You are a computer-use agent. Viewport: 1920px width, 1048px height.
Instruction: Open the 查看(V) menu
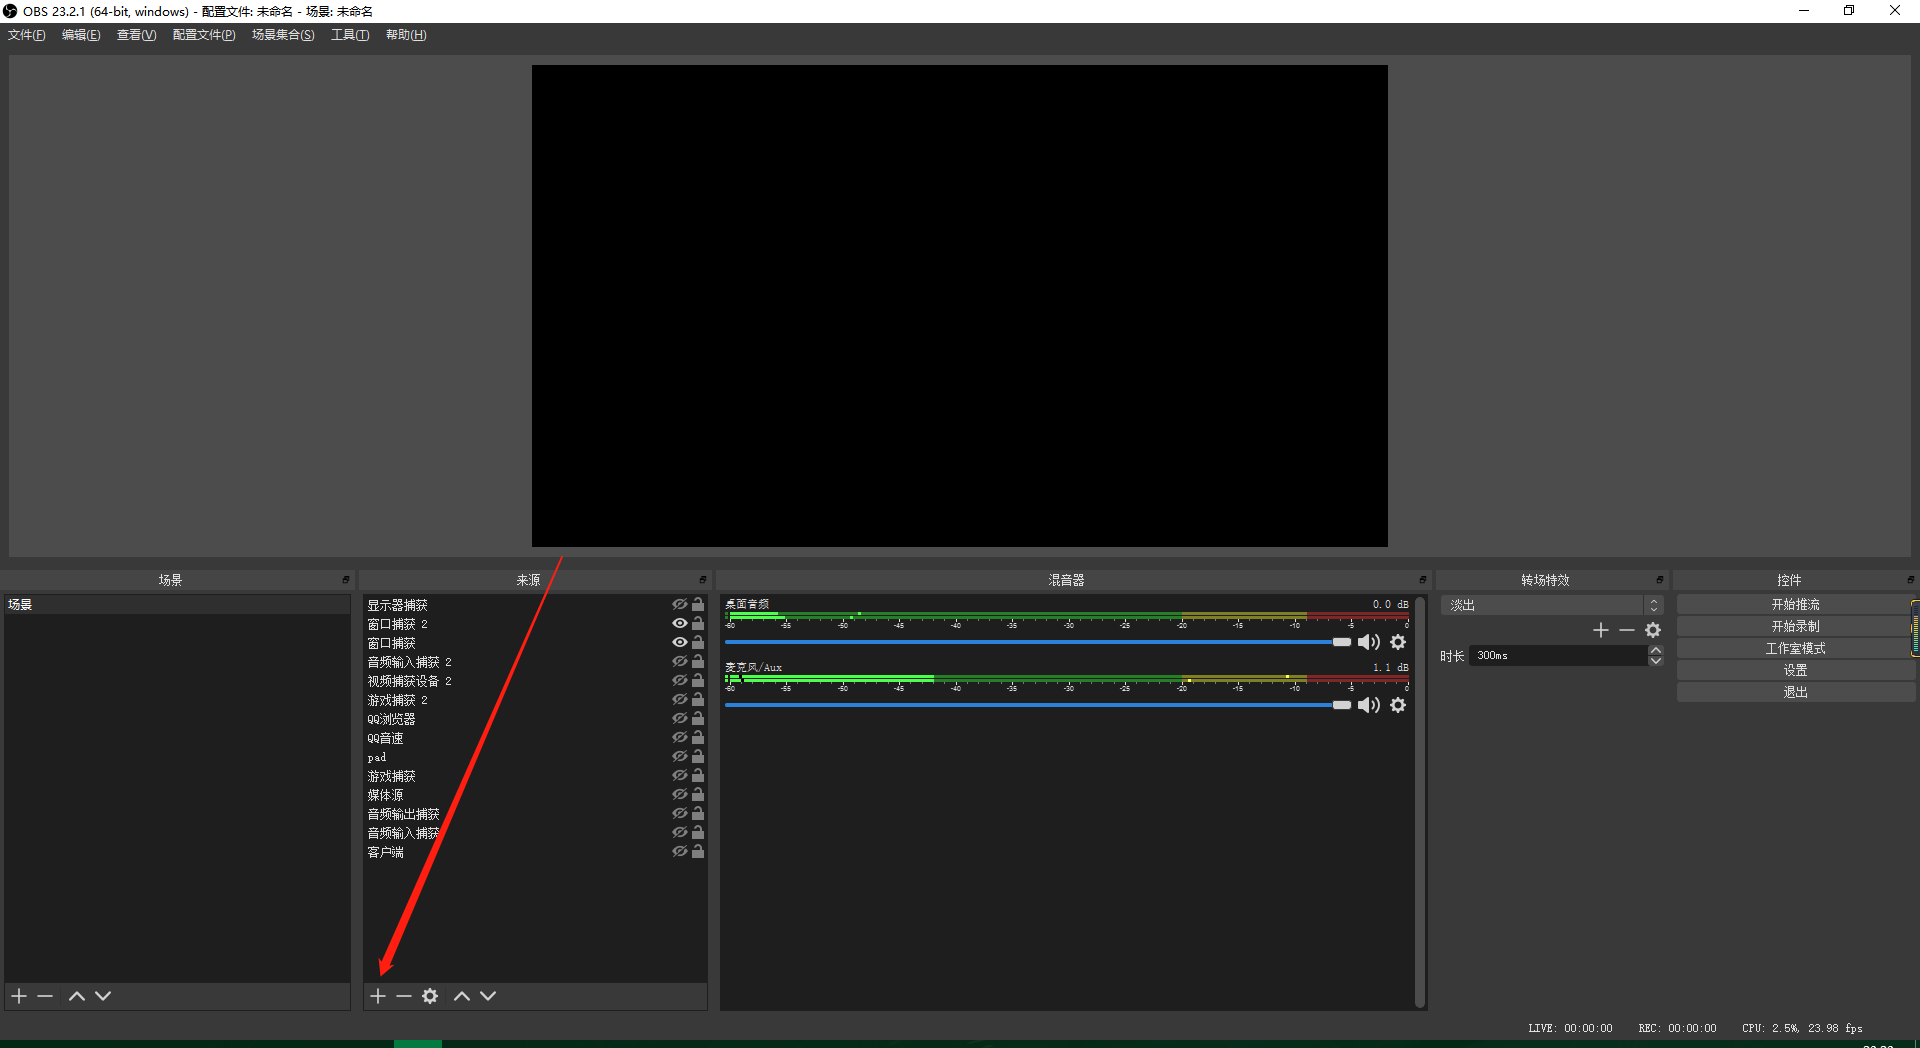(x=136, y=35)
